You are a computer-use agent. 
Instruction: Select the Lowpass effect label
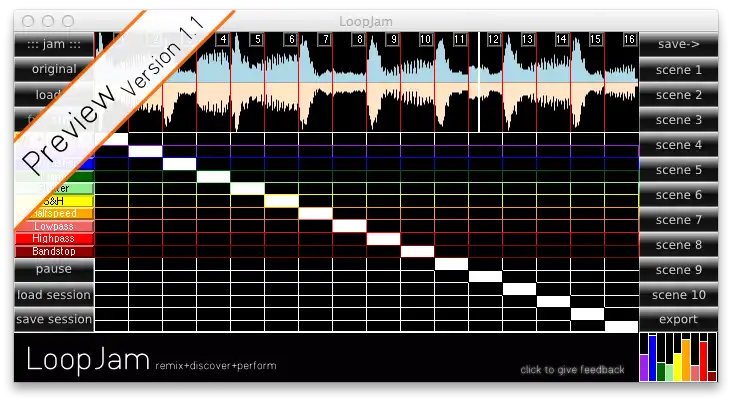[x=54, y=226]
